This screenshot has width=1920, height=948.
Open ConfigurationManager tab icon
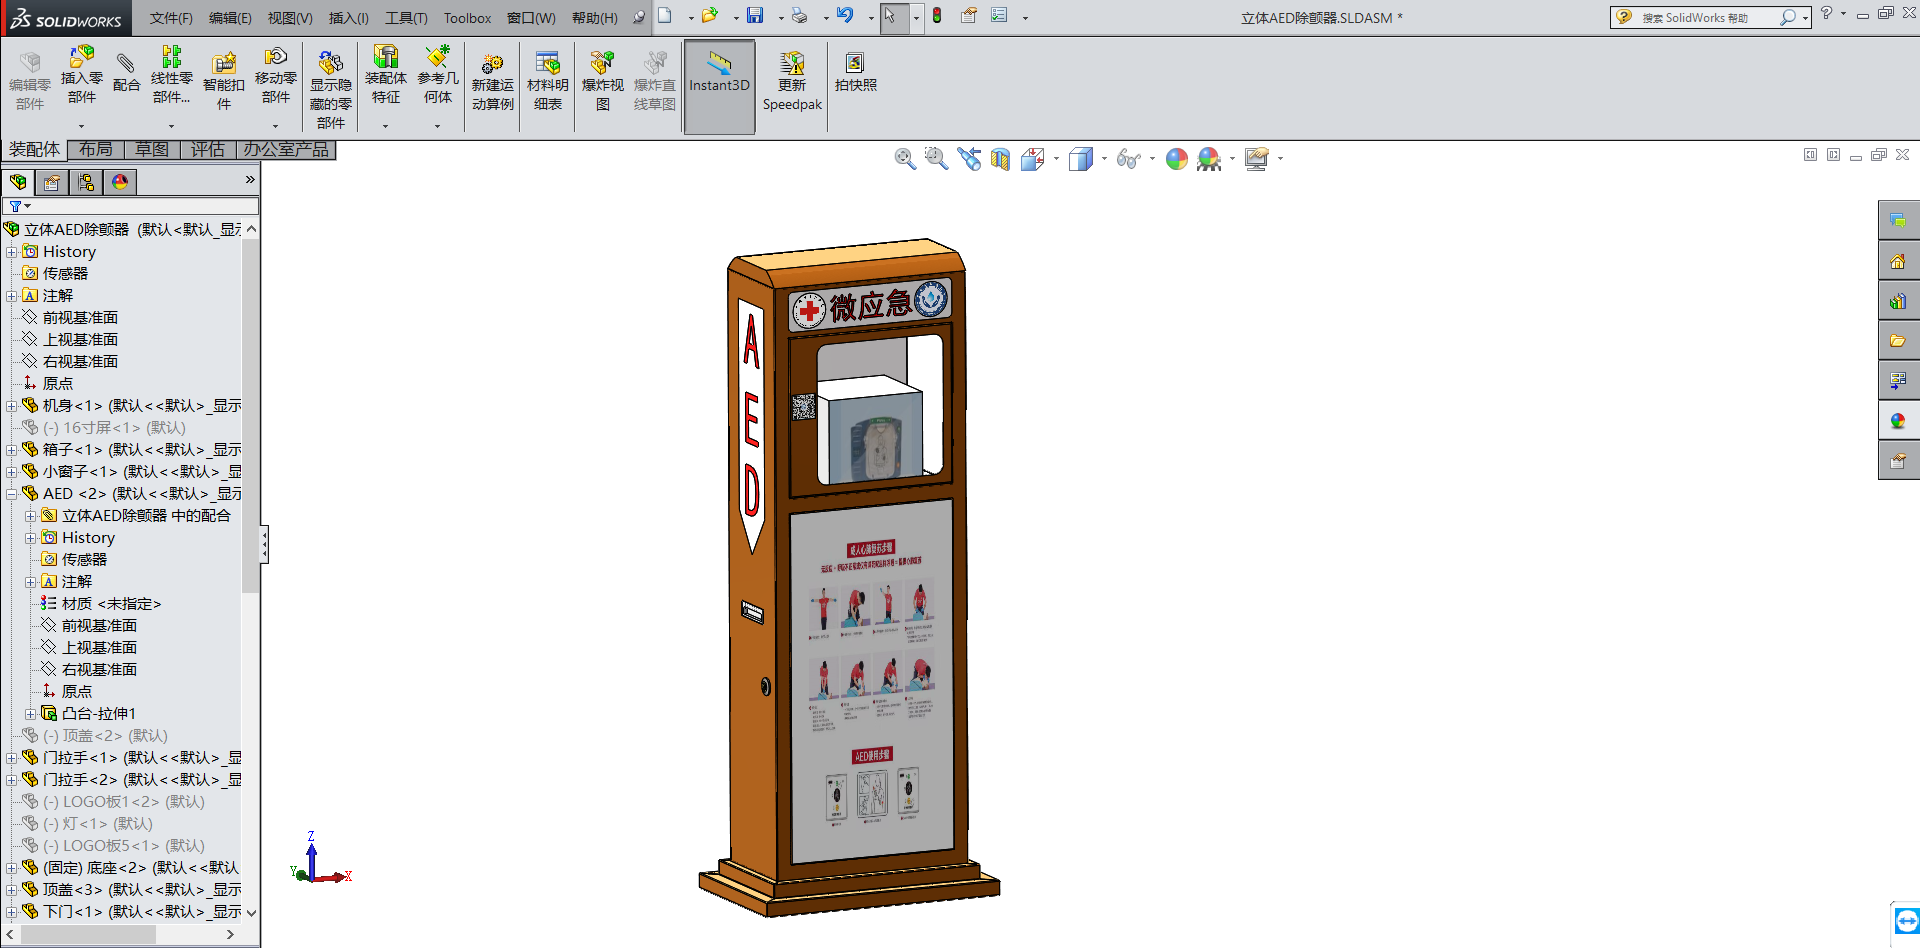(x=86, y=182)
